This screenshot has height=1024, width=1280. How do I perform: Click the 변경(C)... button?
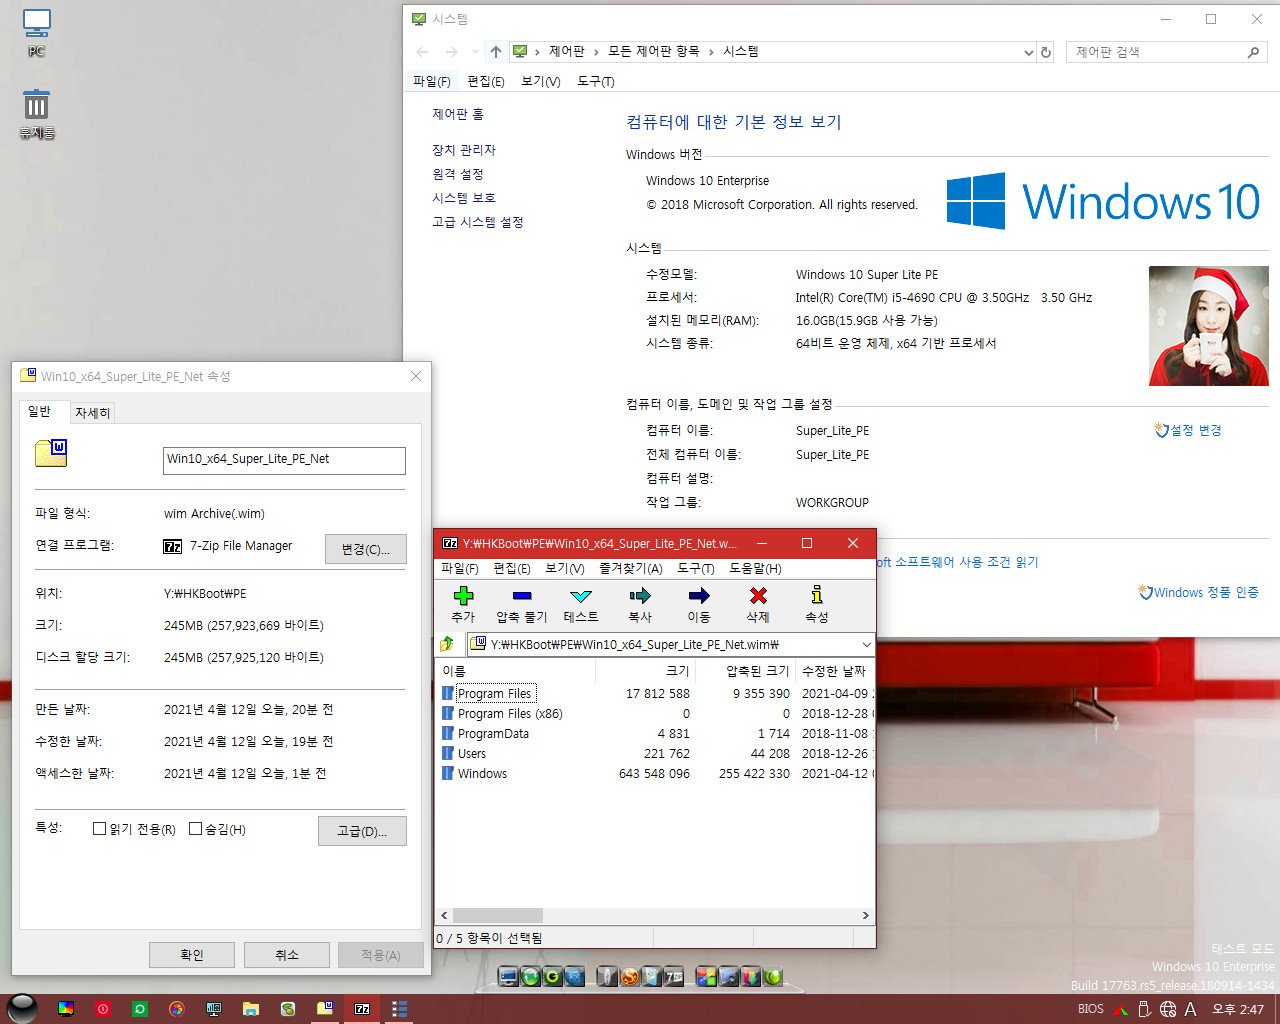click(366, 549)
